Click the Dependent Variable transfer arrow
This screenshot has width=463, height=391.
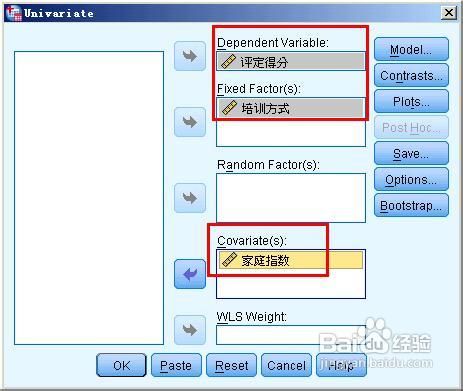pyautogui.click(x=190, y=56)
